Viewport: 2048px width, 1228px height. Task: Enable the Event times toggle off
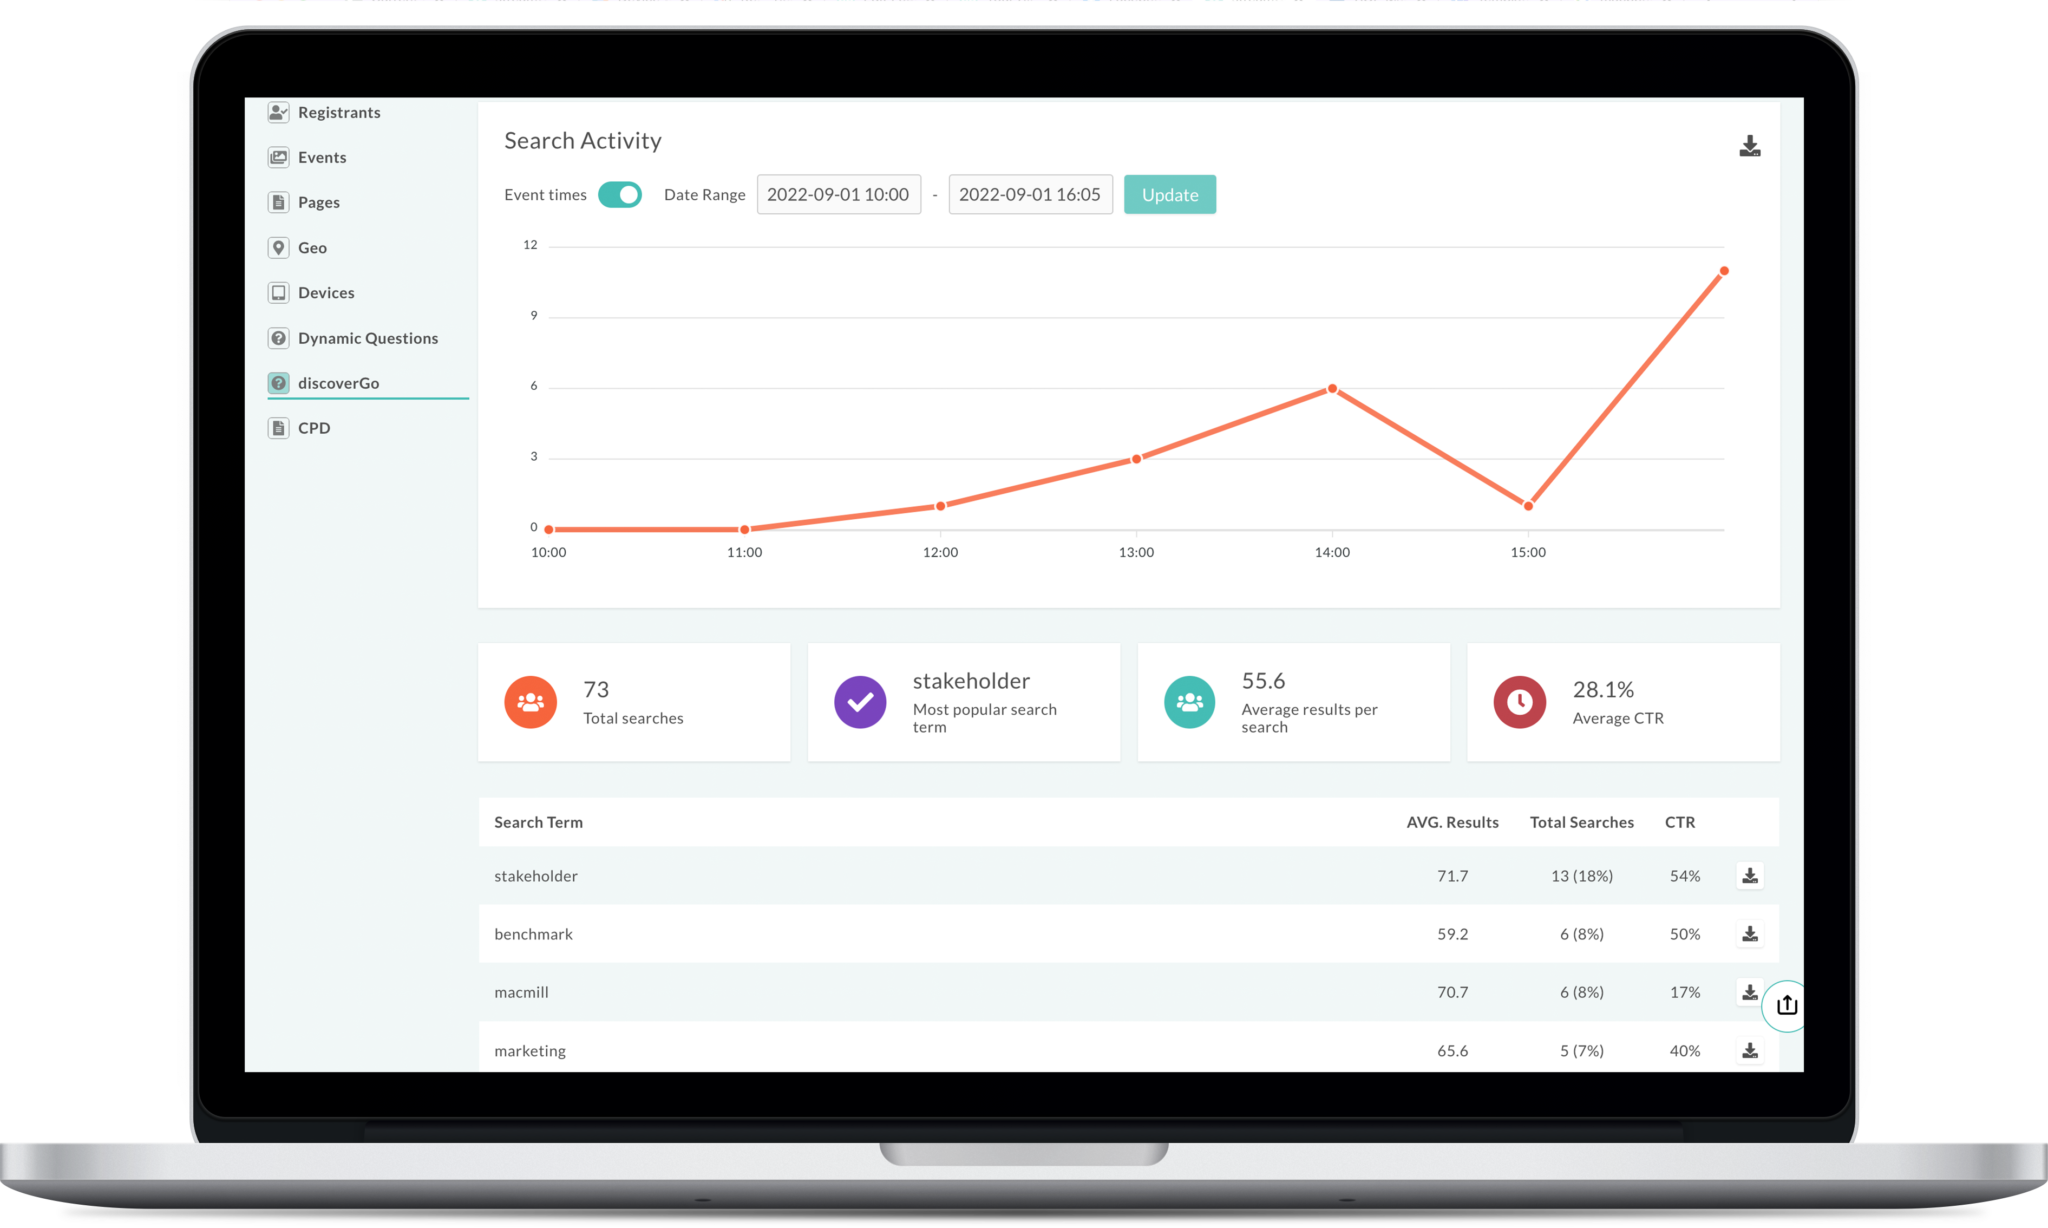click(620, 193)
